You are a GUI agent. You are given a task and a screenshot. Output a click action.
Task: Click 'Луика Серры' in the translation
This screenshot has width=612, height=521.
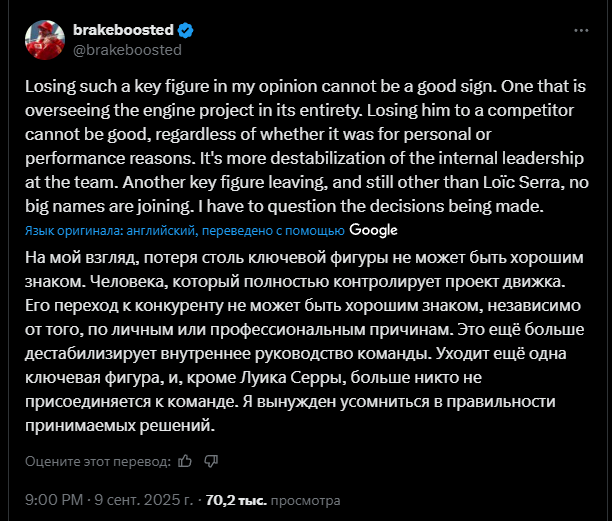pyautogui.click(x=293, y=378)
